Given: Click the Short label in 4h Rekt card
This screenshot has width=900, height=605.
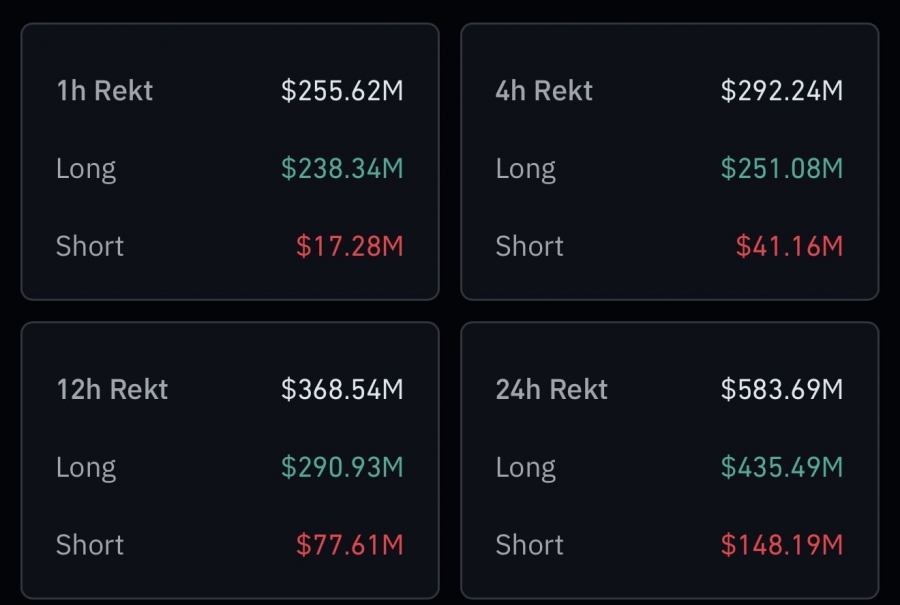Looking at the screenshot, I should (x=530, y=246).
